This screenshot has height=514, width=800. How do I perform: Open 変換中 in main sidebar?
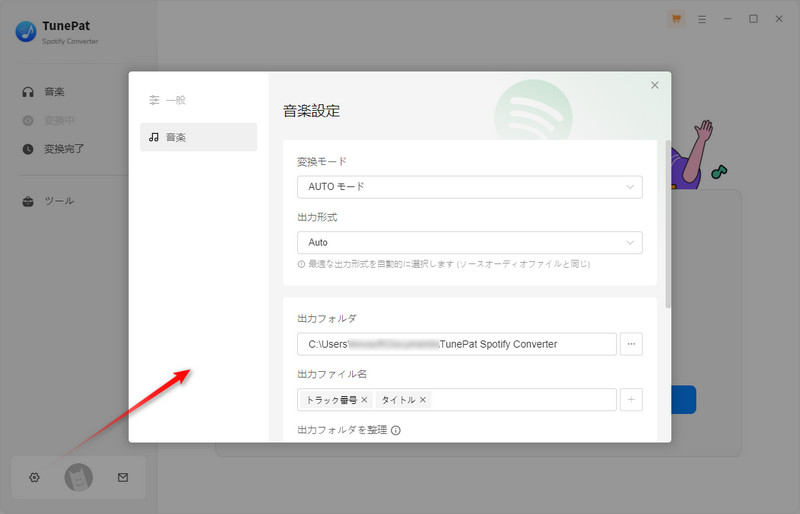coord(48,120)
